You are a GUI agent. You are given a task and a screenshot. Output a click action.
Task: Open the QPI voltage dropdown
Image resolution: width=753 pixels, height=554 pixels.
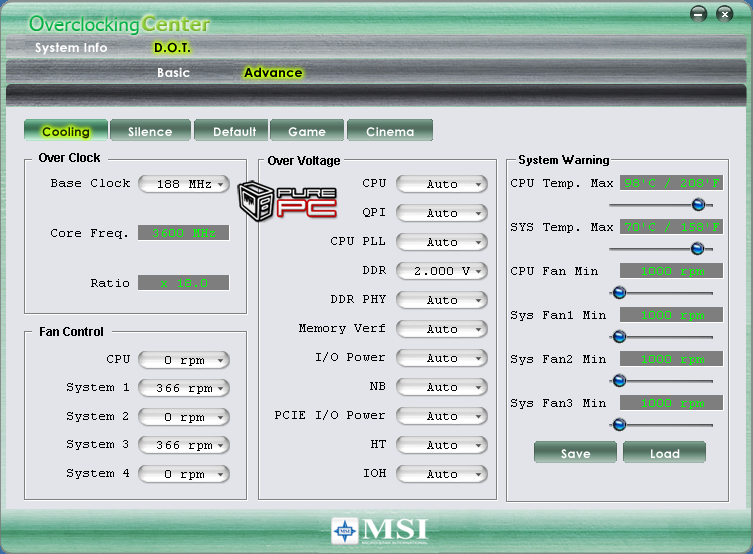(442, 213)
